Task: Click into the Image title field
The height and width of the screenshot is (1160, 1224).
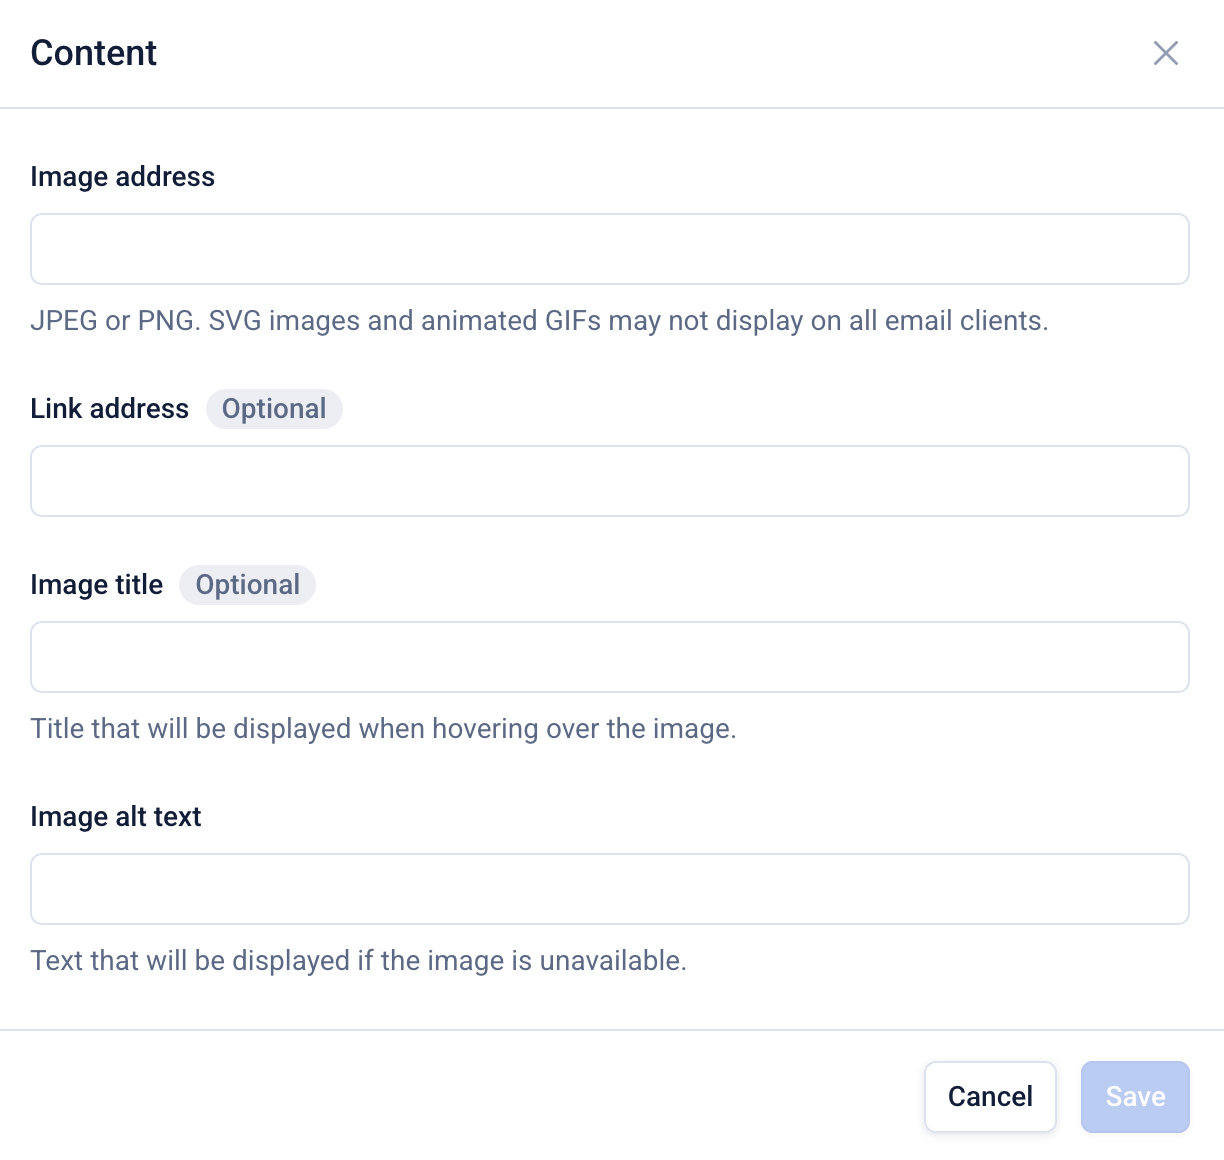Action: 609,657
